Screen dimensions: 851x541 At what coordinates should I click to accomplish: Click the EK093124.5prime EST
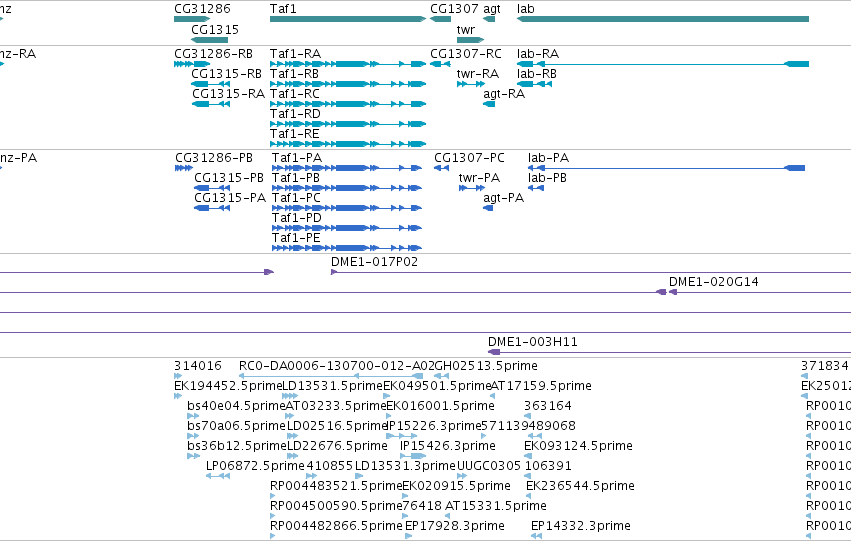527,456
